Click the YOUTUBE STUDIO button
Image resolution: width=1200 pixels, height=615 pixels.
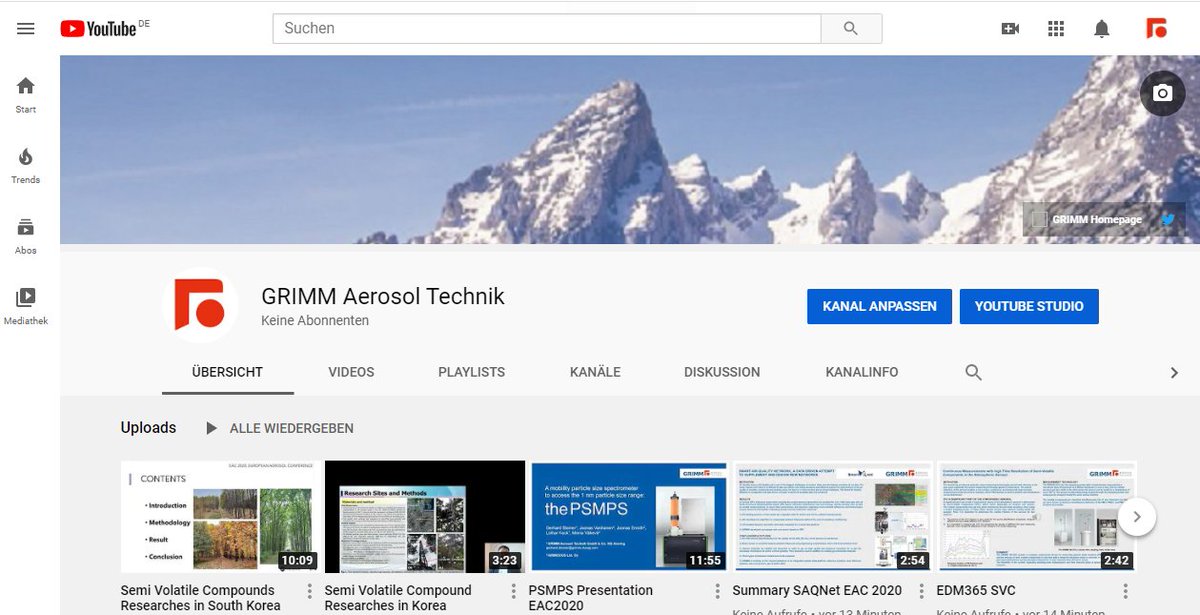click(x=1029, y=306)
